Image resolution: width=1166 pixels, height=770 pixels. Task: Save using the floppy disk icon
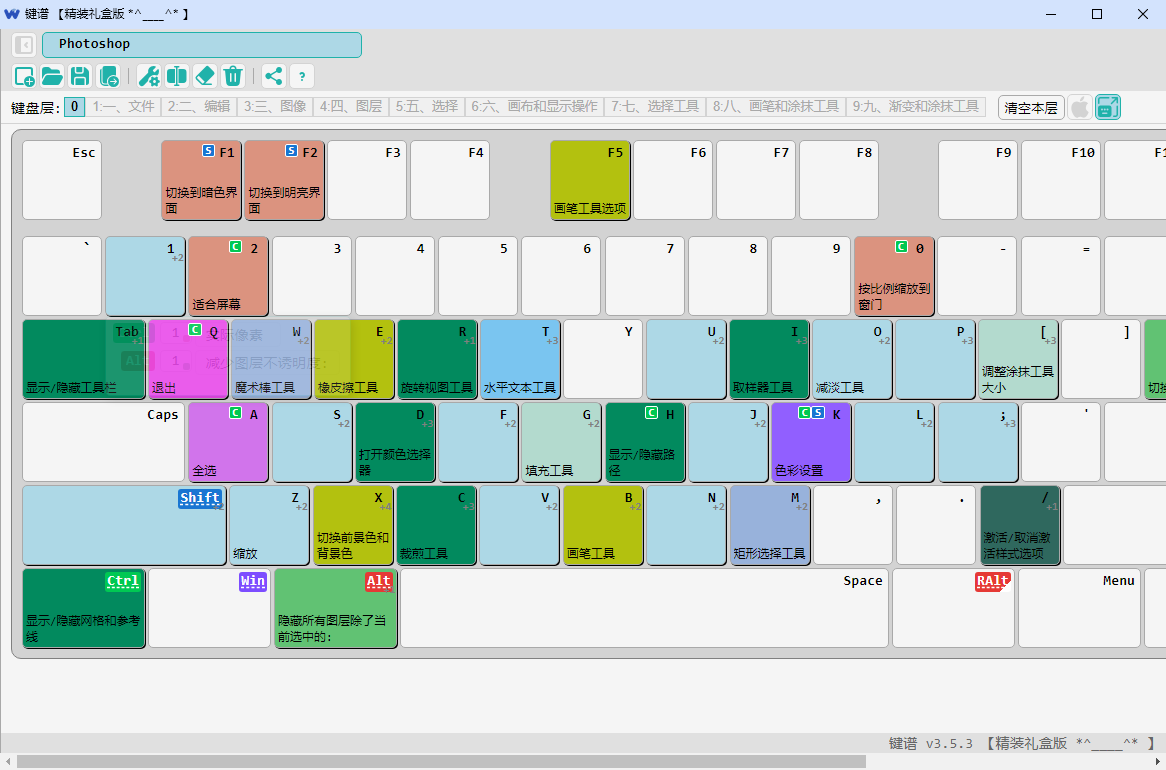point(80,76)
